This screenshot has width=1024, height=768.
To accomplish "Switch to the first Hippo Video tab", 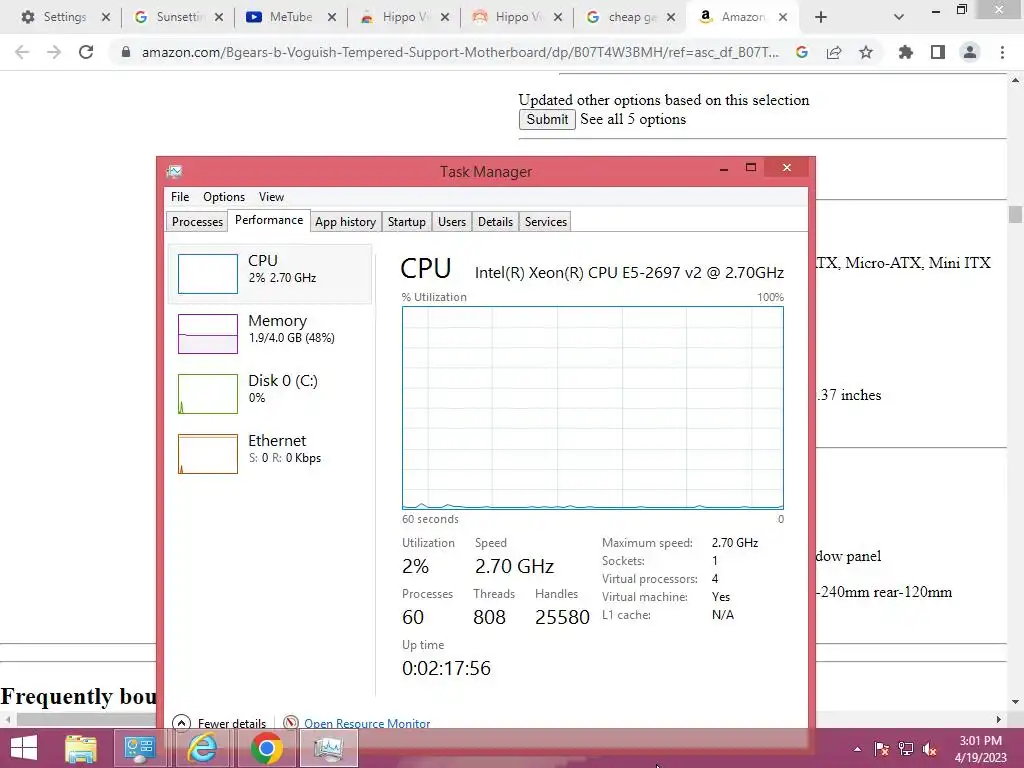I will 404,17.
